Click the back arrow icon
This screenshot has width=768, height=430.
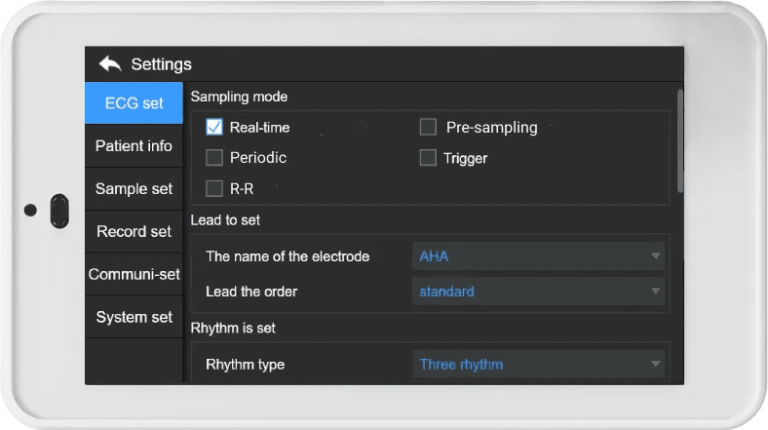pyautogui.click(x=109, y=64)
